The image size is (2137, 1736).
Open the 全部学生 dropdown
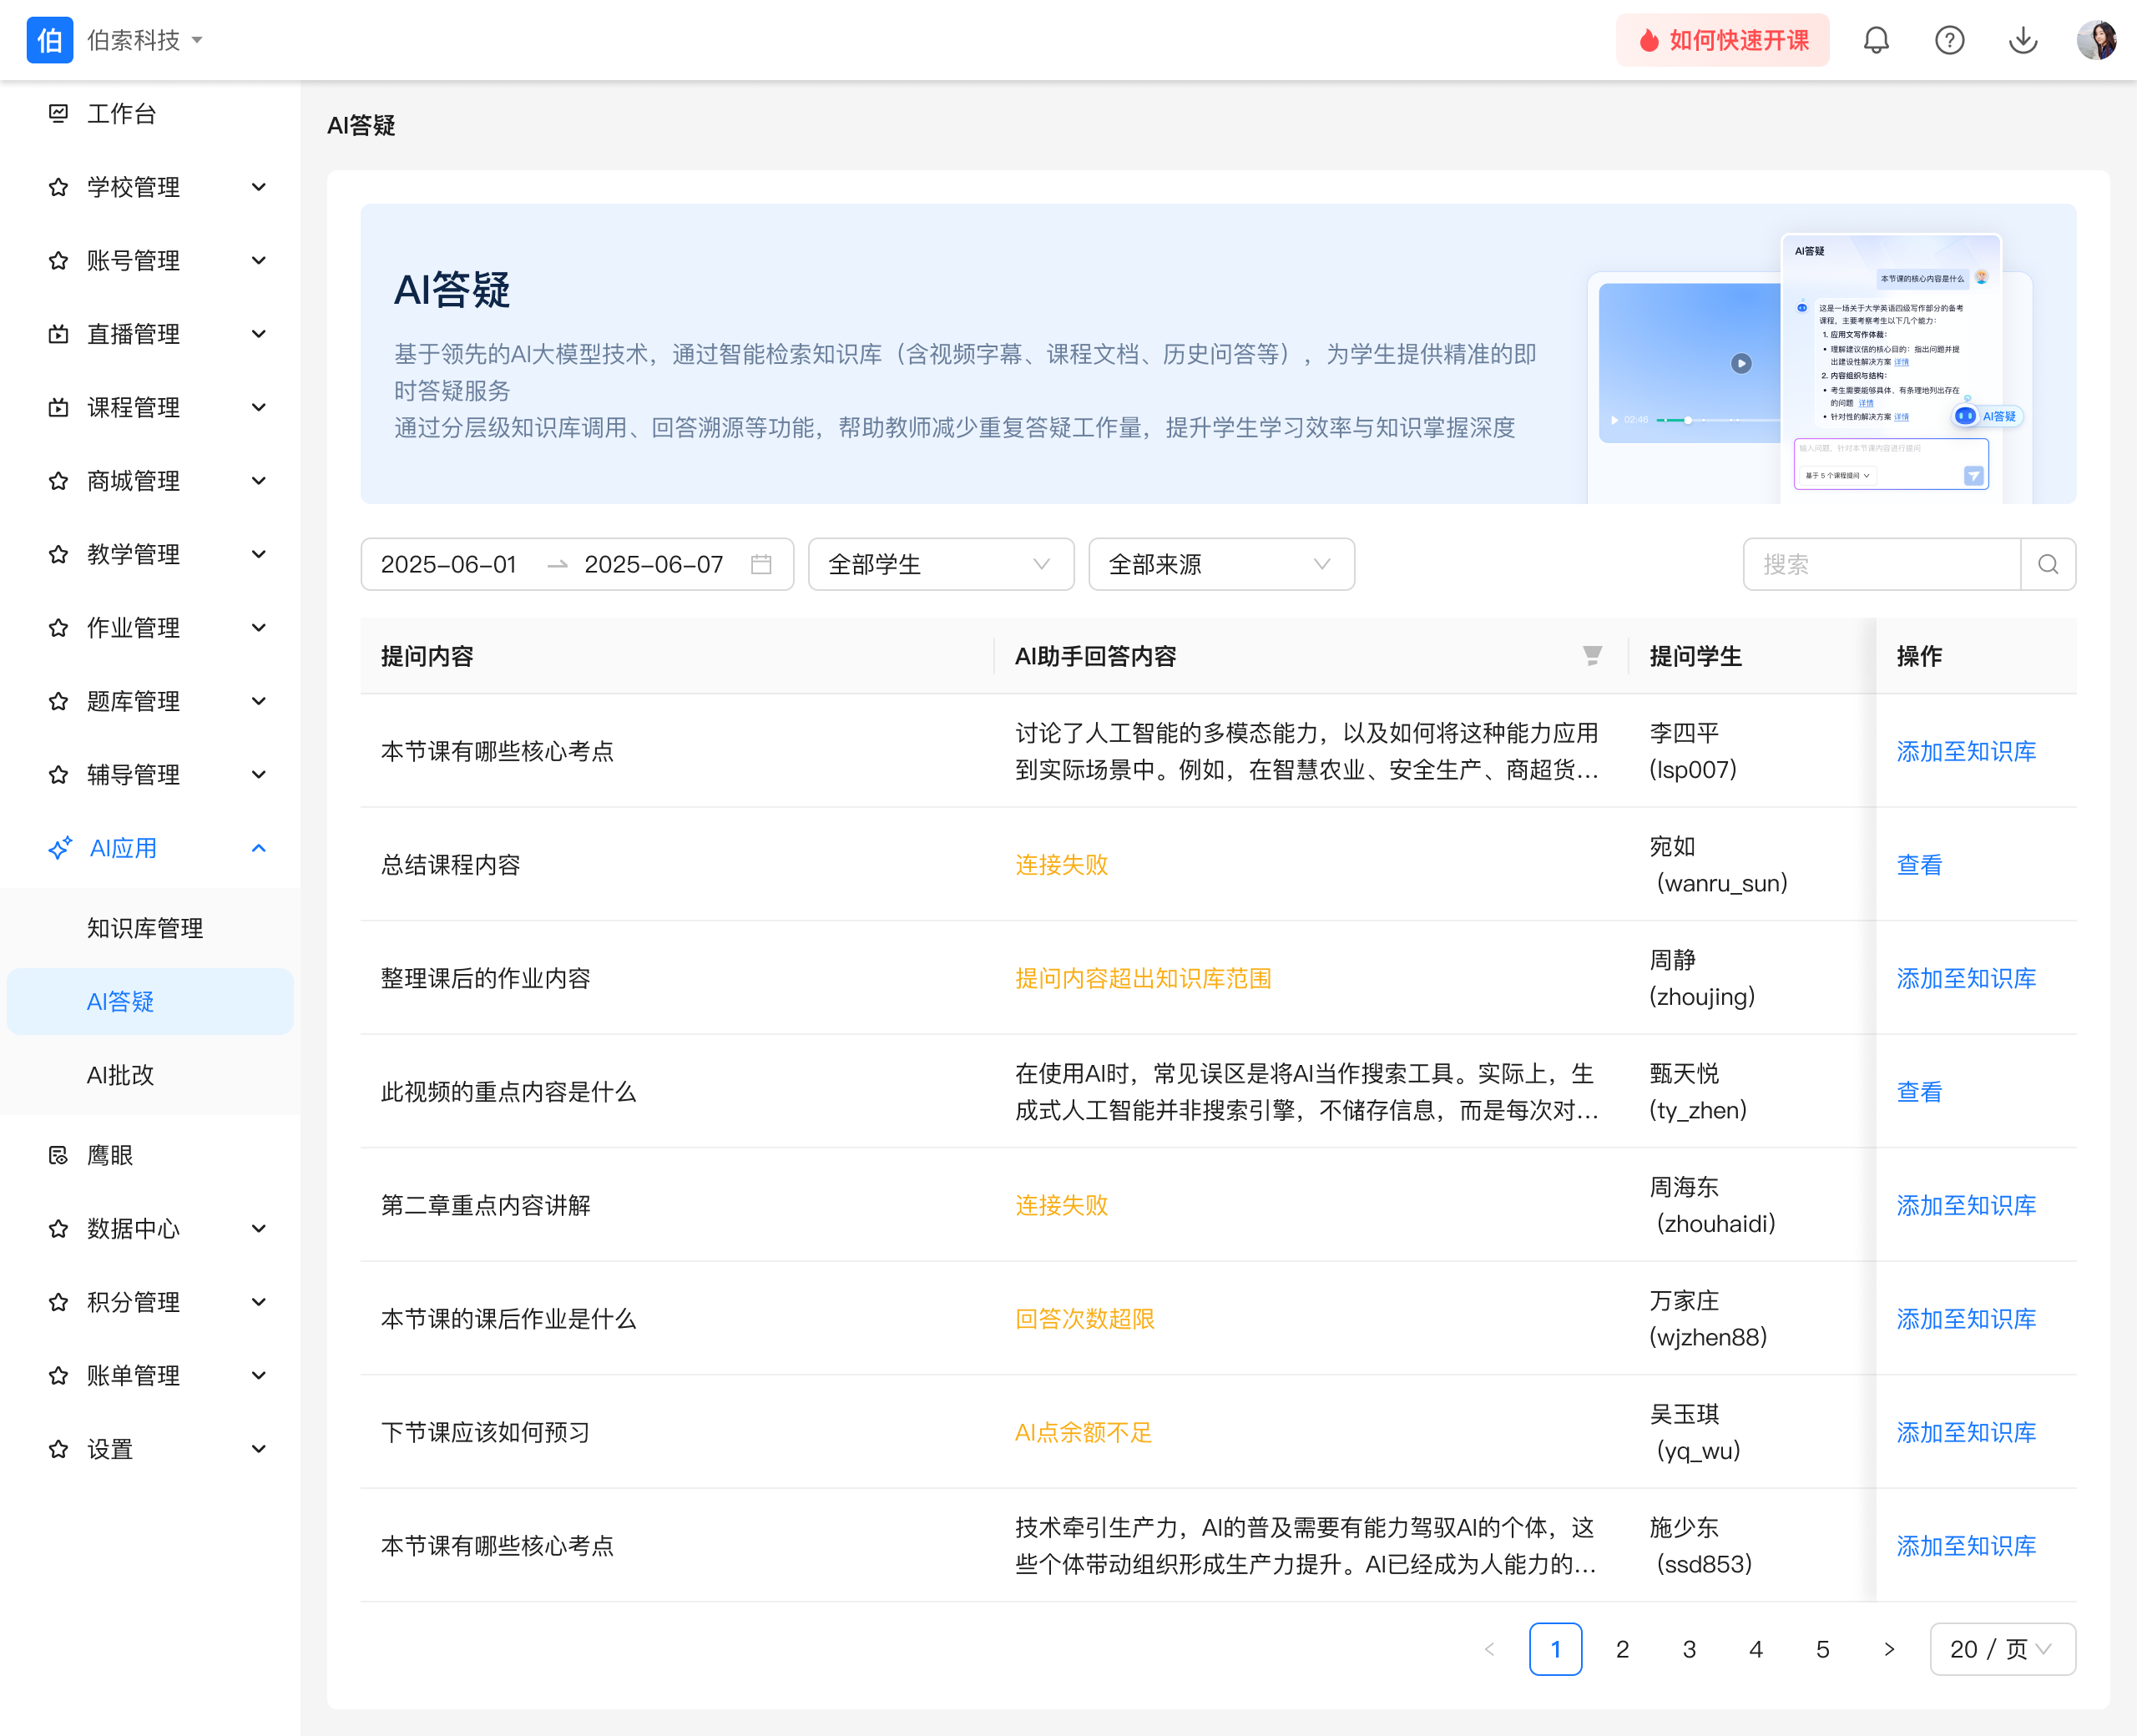[940, 565]
